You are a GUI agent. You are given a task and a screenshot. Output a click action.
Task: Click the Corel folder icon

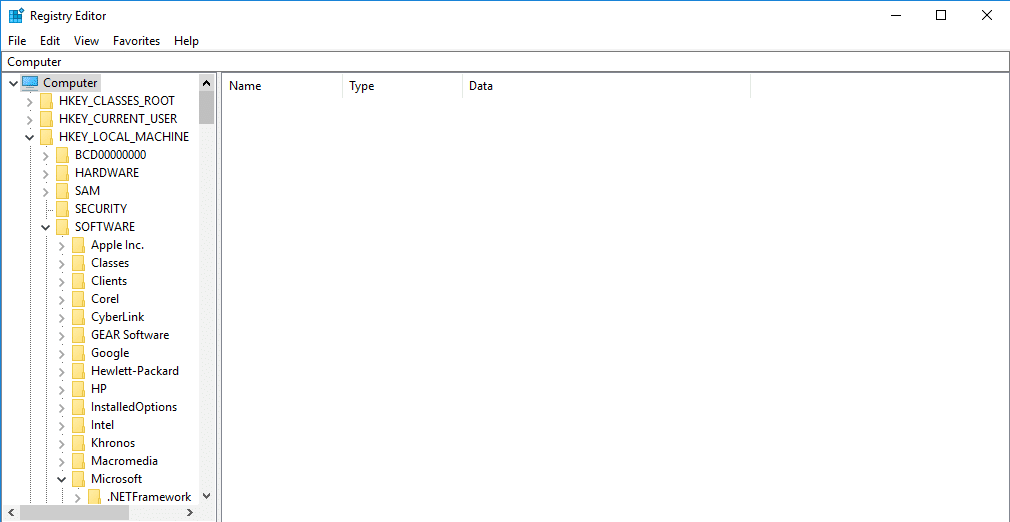(x=79, y=300)
